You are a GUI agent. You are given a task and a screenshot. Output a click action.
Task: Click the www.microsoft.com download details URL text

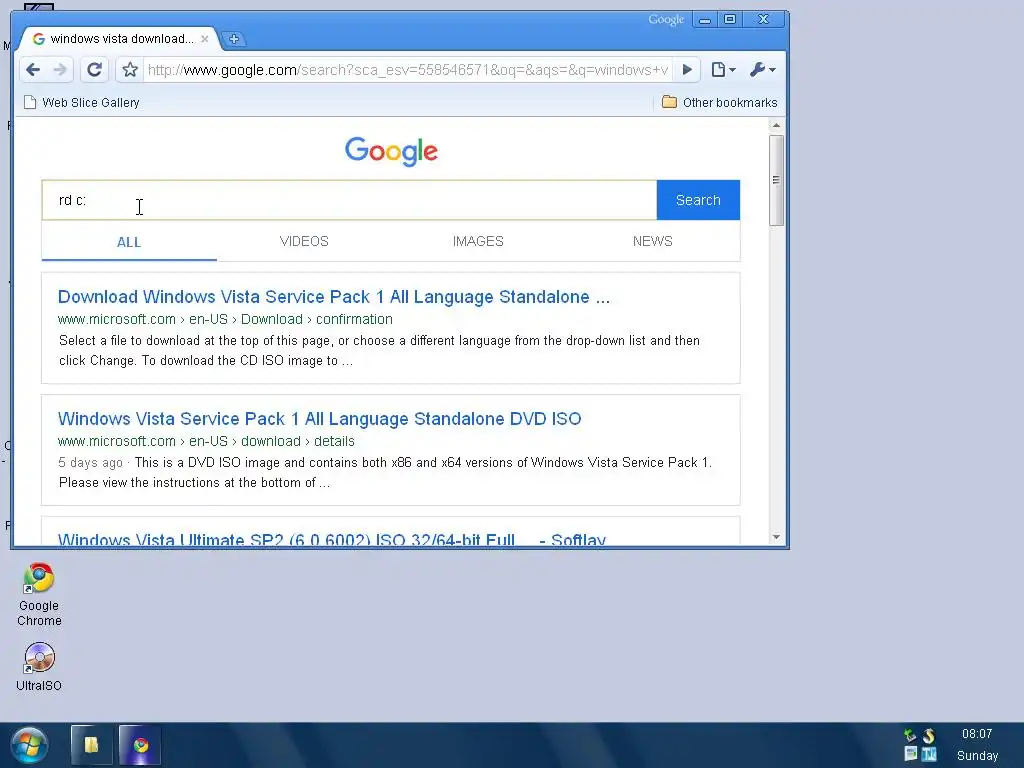206,441
